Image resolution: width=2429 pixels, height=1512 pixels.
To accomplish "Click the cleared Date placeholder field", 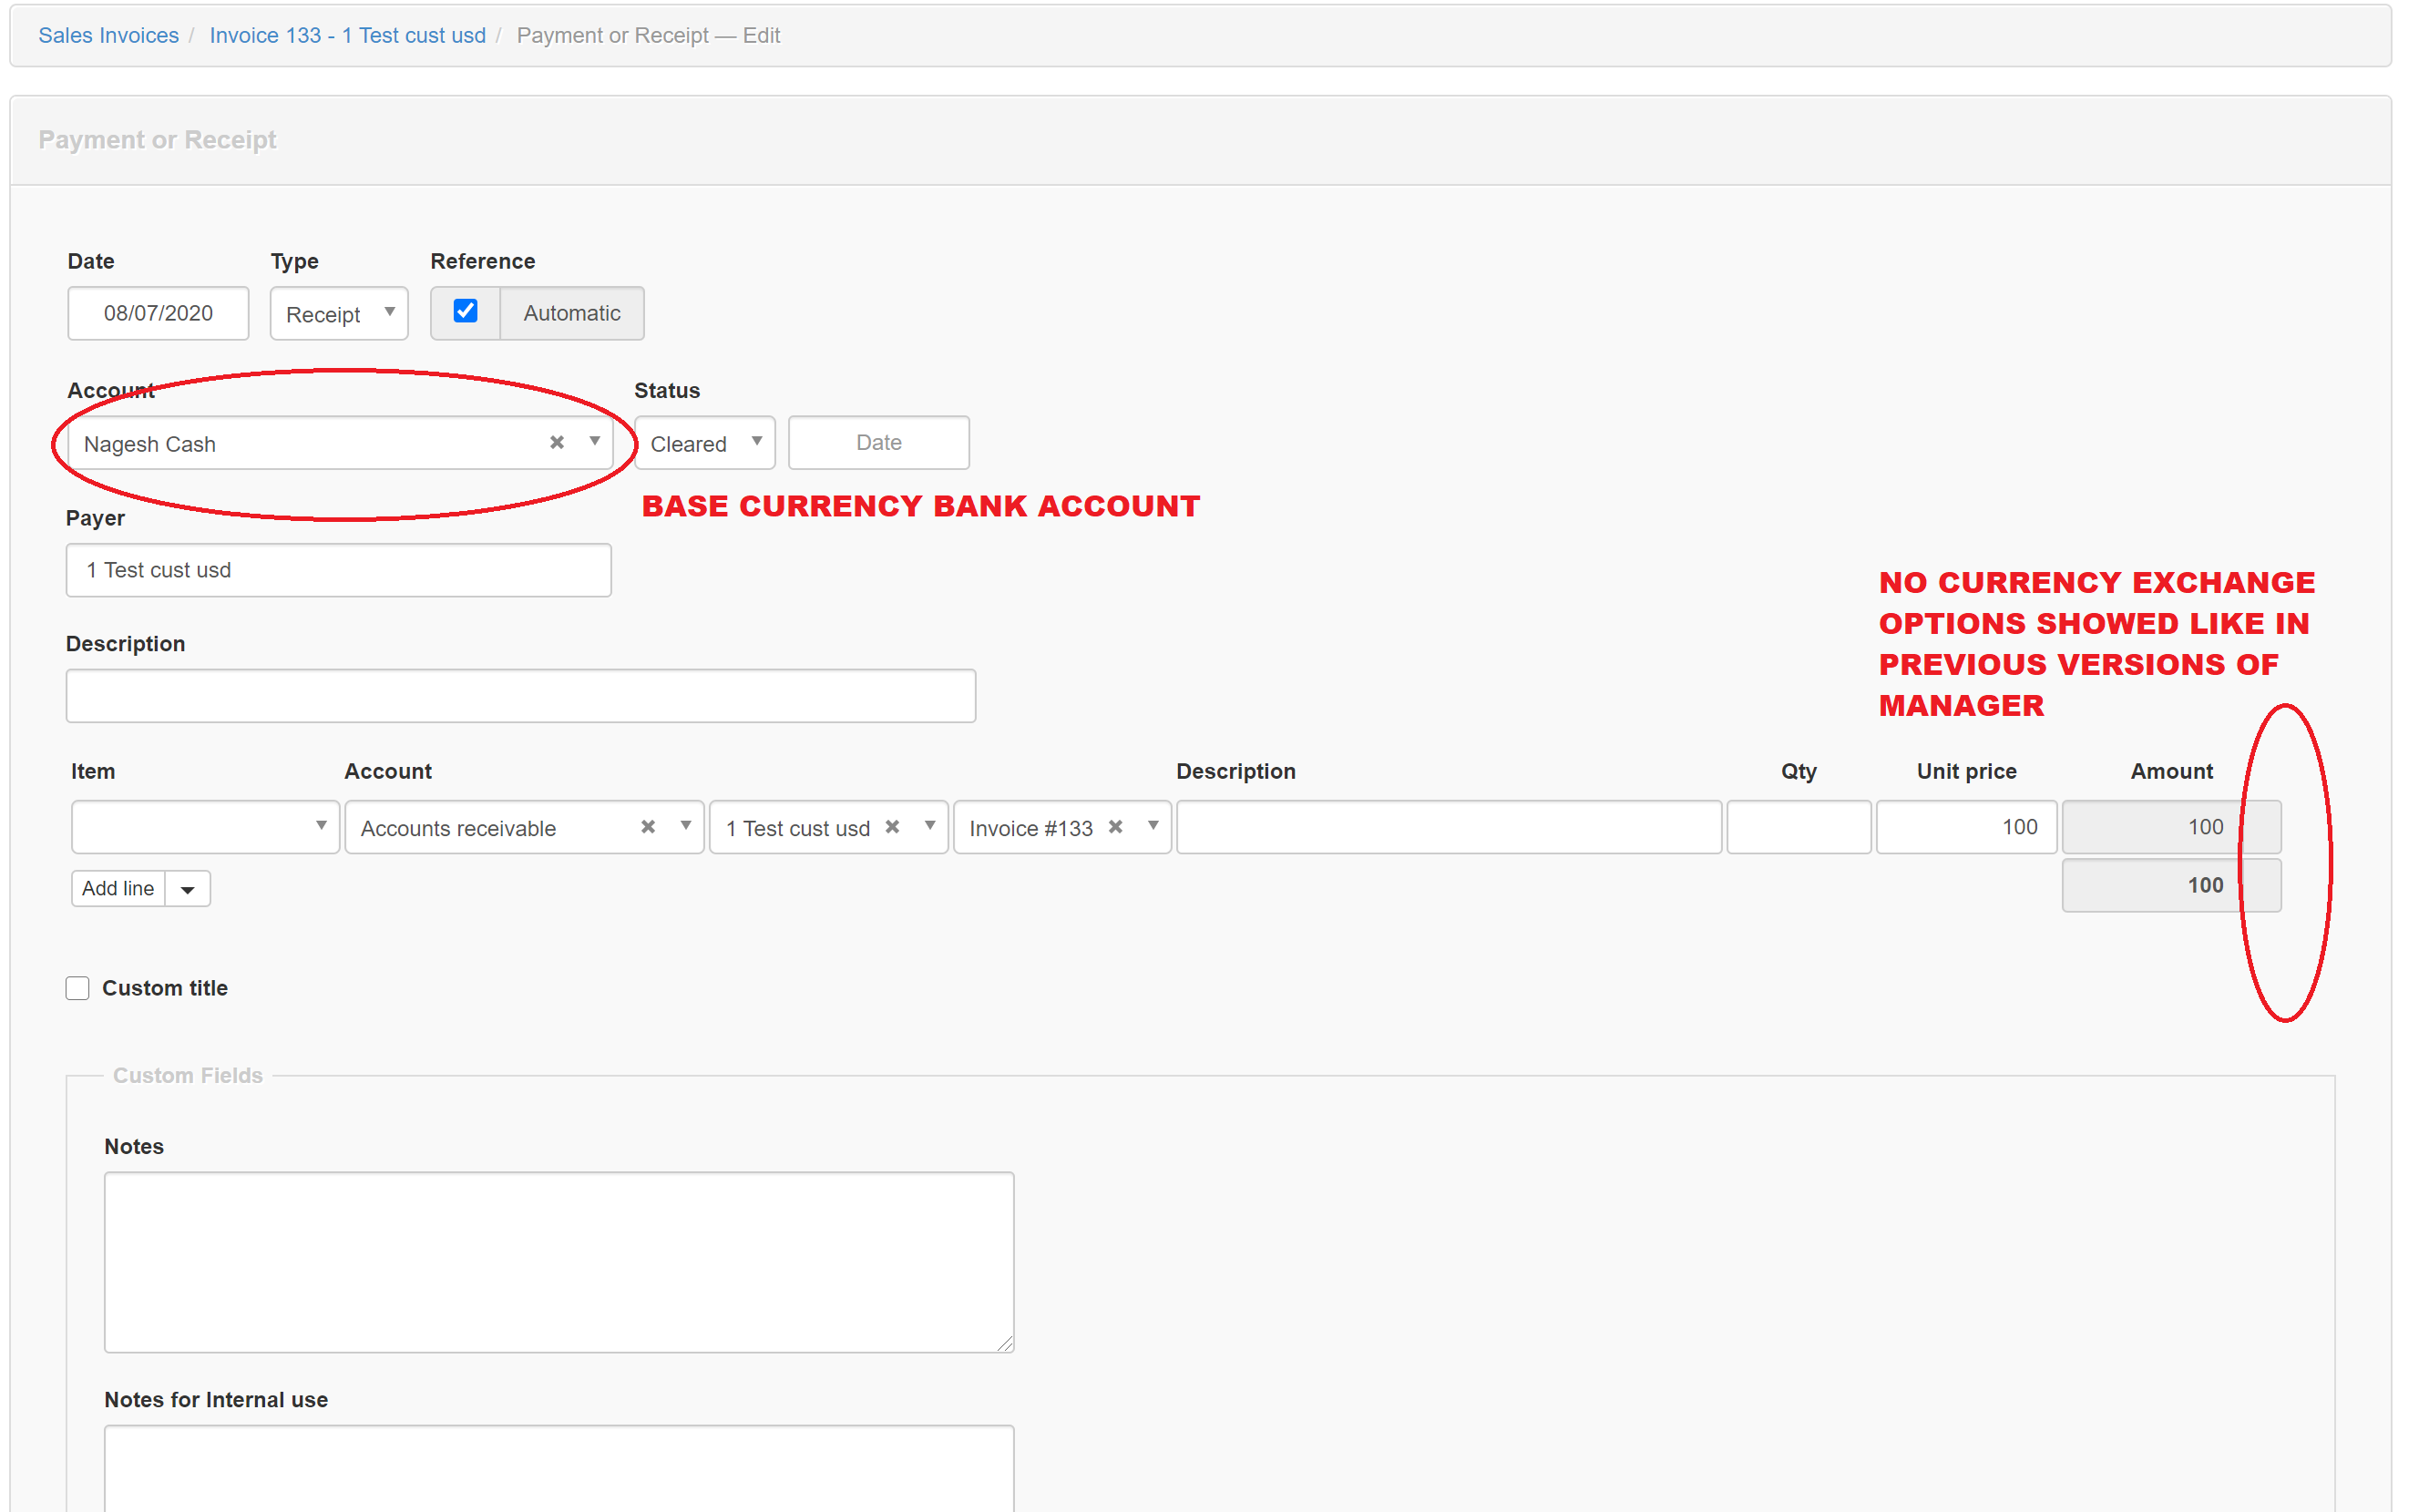I will coord(878,443).
